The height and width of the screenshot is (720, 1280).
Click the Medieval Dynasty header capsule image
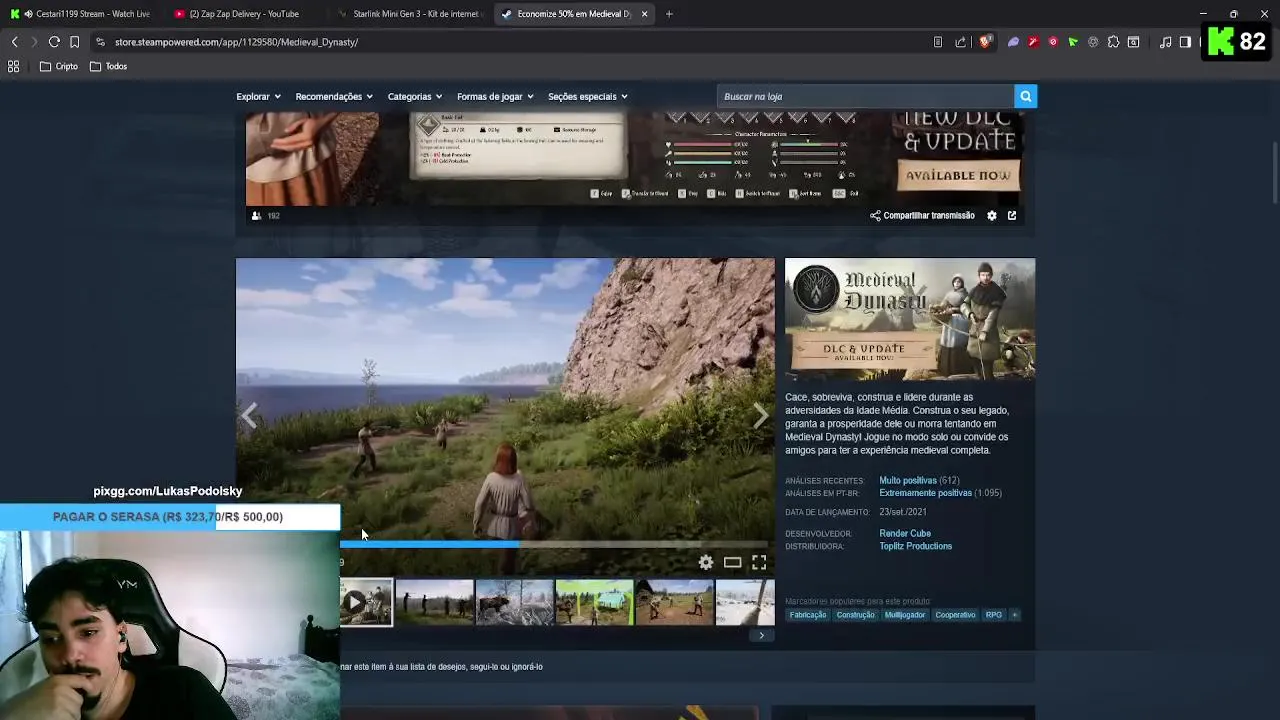910,319
